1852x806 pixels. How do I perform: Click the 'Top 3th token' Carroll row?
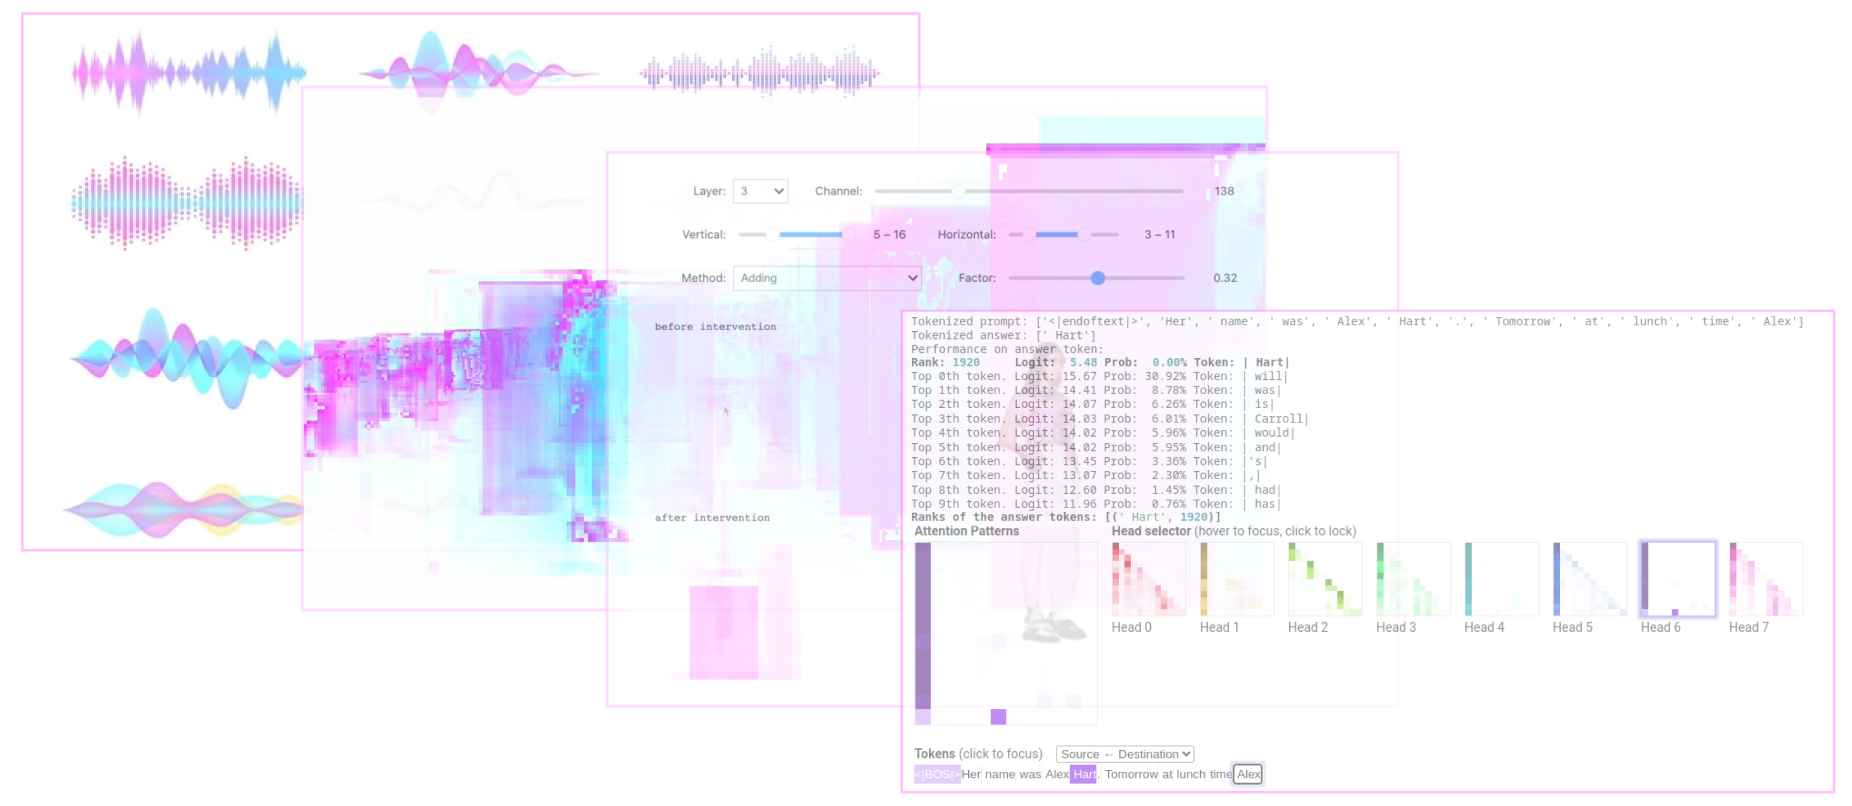[1109, 419]
